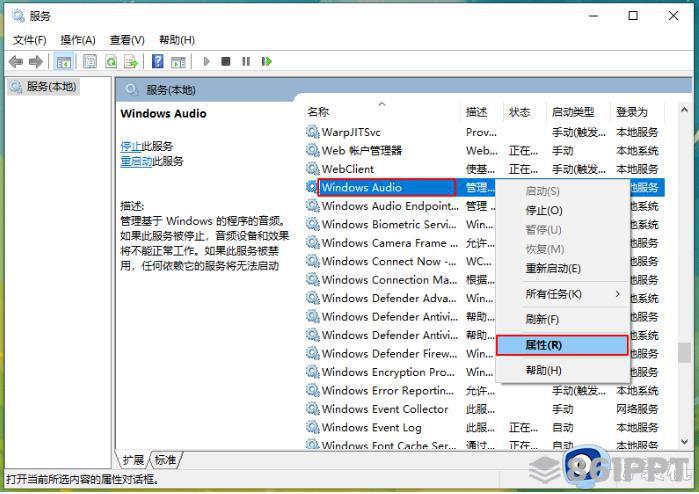Select the WarpJITSvc service row
This screenshot has height=494, width=699.
click(x=485, y=132)
